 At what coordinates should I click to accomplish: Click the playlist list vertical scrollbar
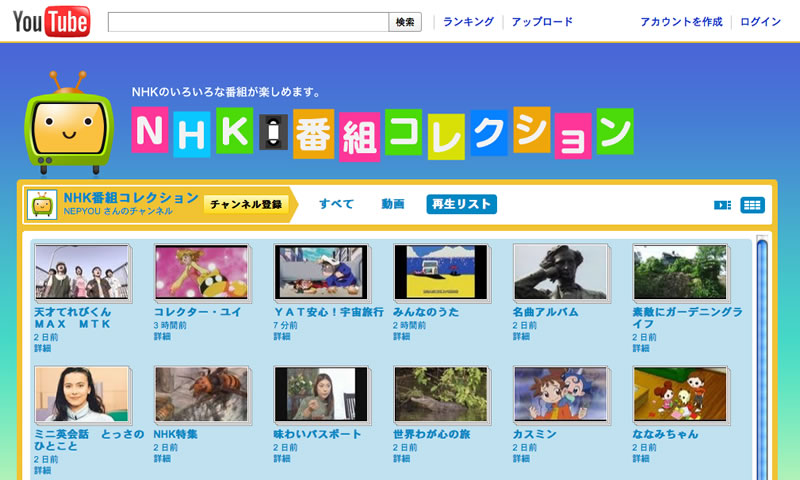(762, 358)
